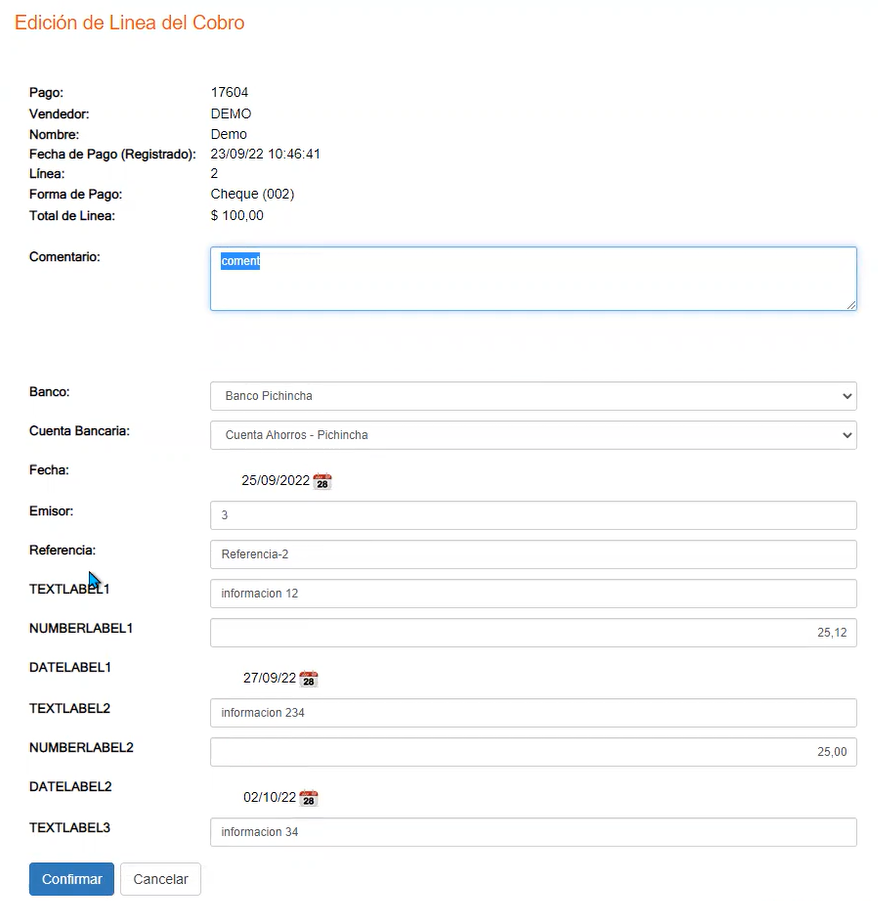Click the Emisor input field
Screen dimensions: 878x901
point(533,515)
